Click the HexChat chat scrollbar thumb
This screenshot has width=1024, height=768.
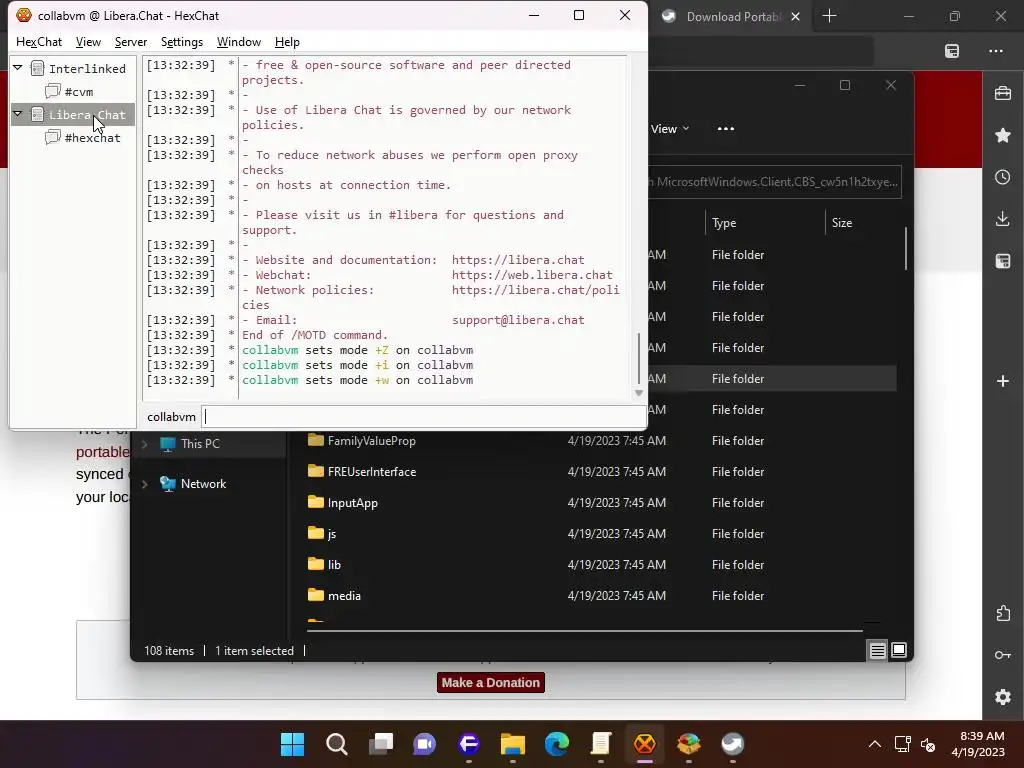(x=639, y=359)
